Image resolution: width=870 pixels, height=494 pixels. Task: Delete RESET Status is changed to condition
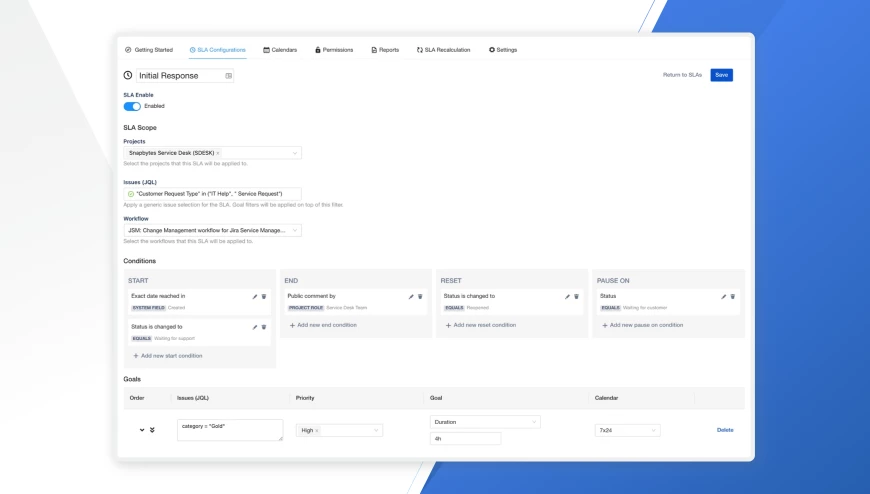click(x=576, y=296)
